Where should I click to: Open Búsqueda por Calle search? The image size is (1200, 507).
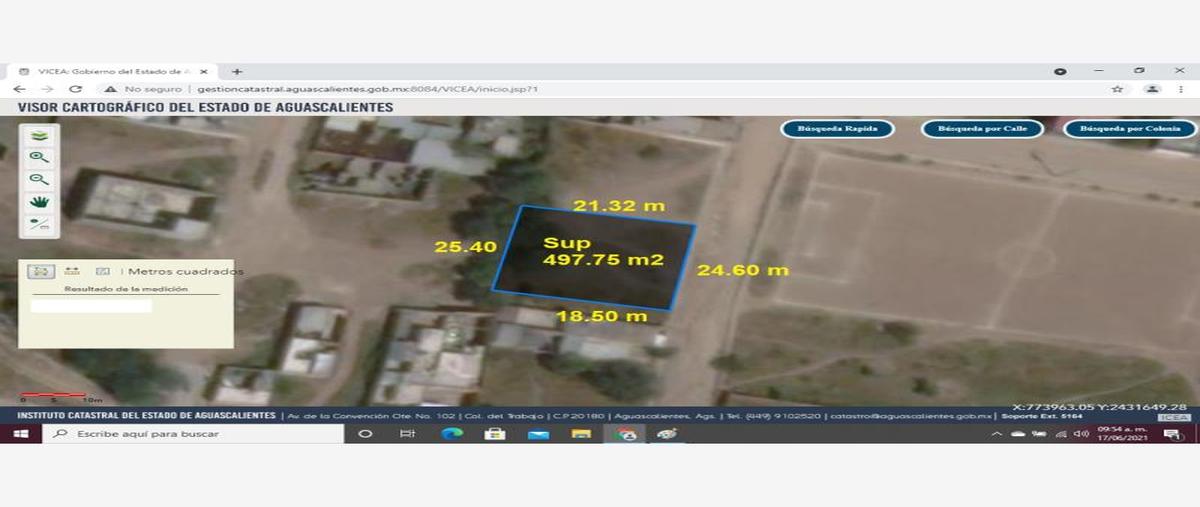coord(982,129)
